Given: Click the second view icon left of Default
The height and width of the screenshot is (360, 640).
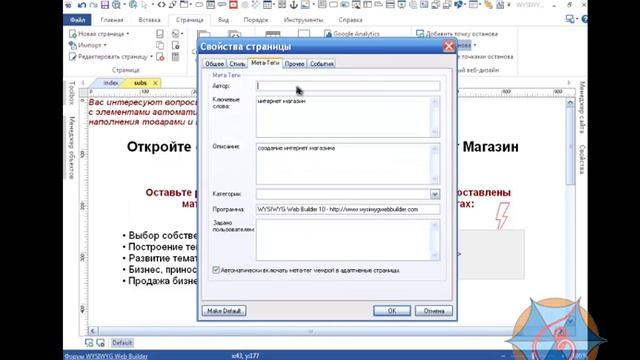Looking at the screenshot, I should click(x=100, y=343).
